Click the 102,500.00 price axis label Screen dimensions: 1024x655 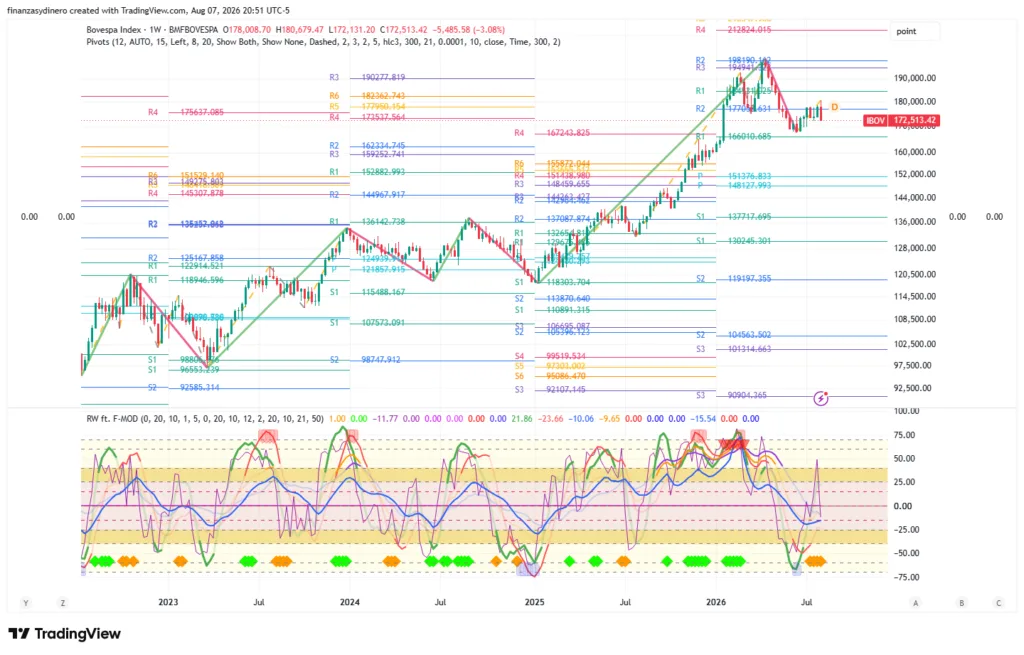(x=915, y=343)
